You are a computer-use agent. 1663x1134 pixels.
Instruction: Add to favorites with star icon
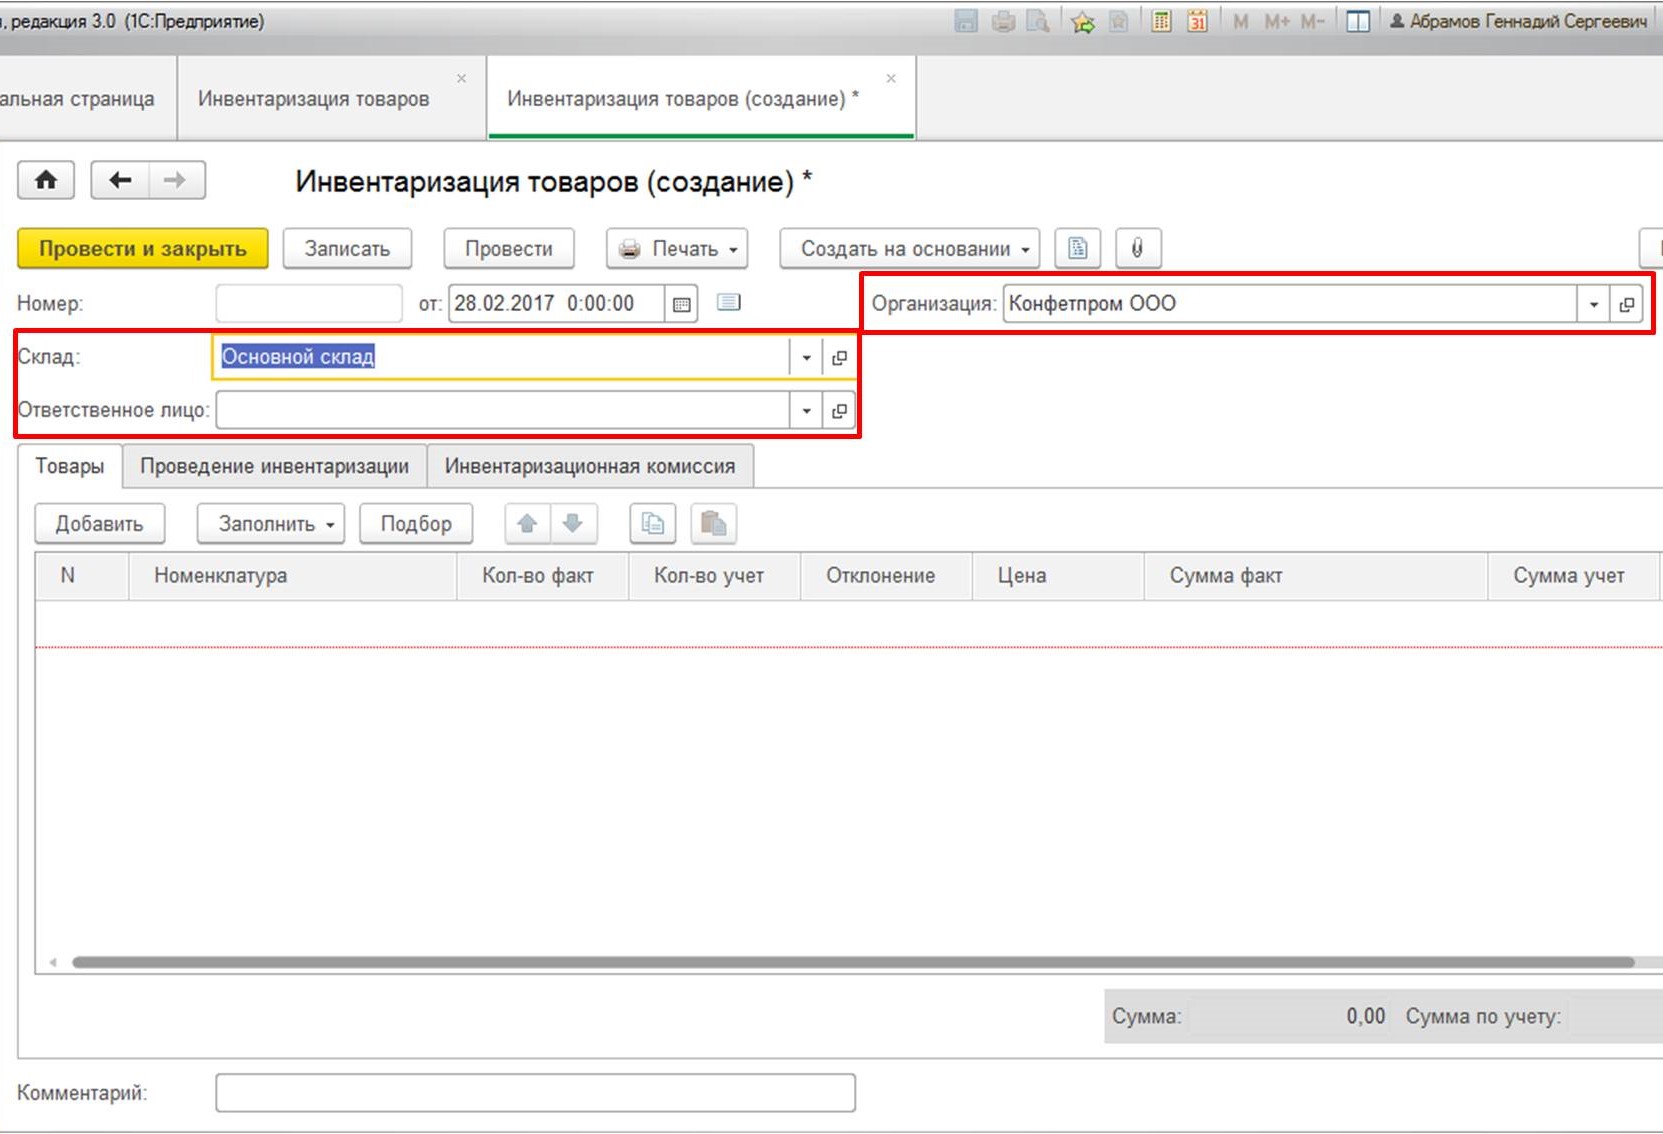tap(1082, 21)
